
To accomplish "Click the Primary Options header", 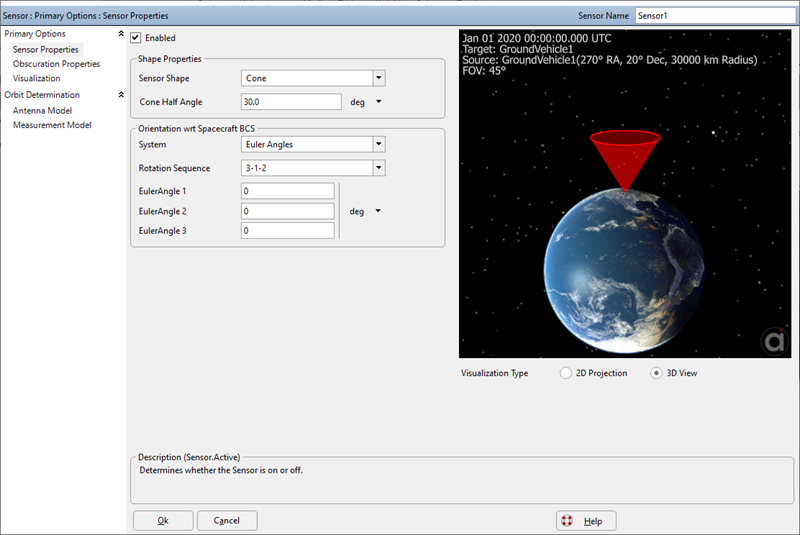I will coord(35,34).
